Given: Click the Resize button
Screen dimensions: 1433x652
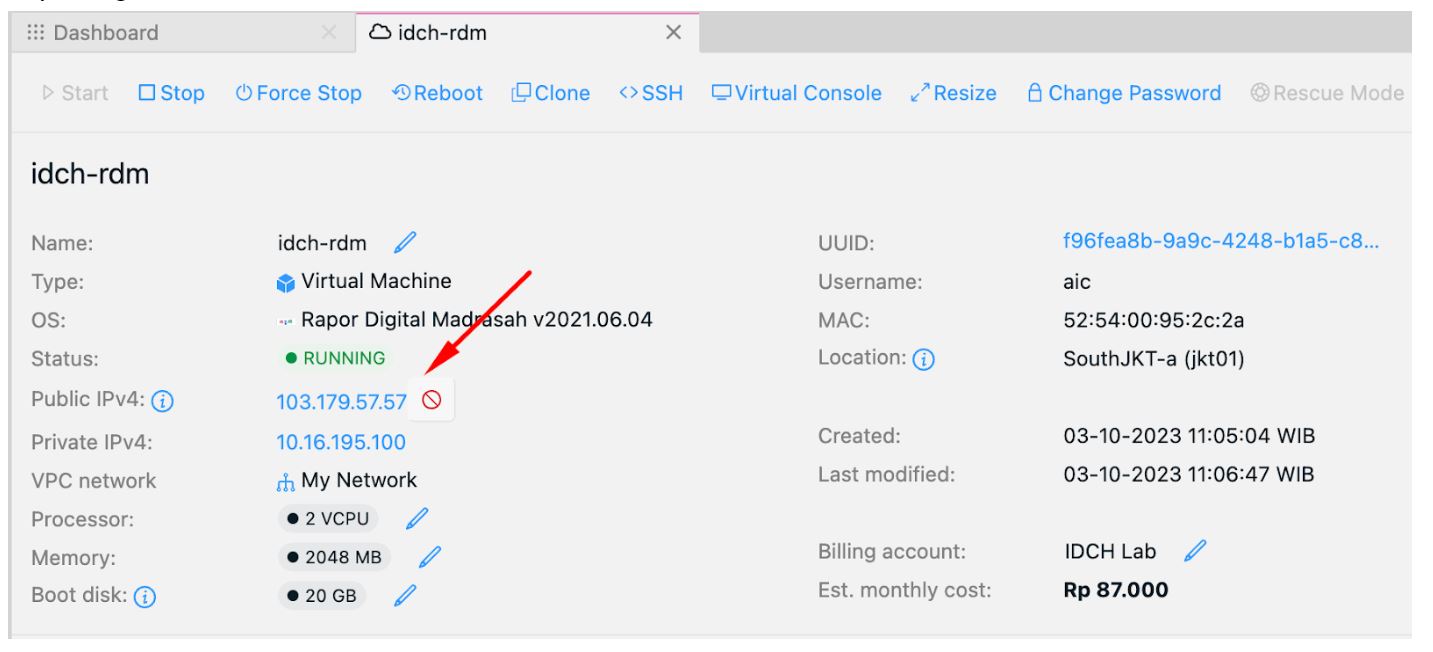Looking at the screenshot, I should coord(953,93).
